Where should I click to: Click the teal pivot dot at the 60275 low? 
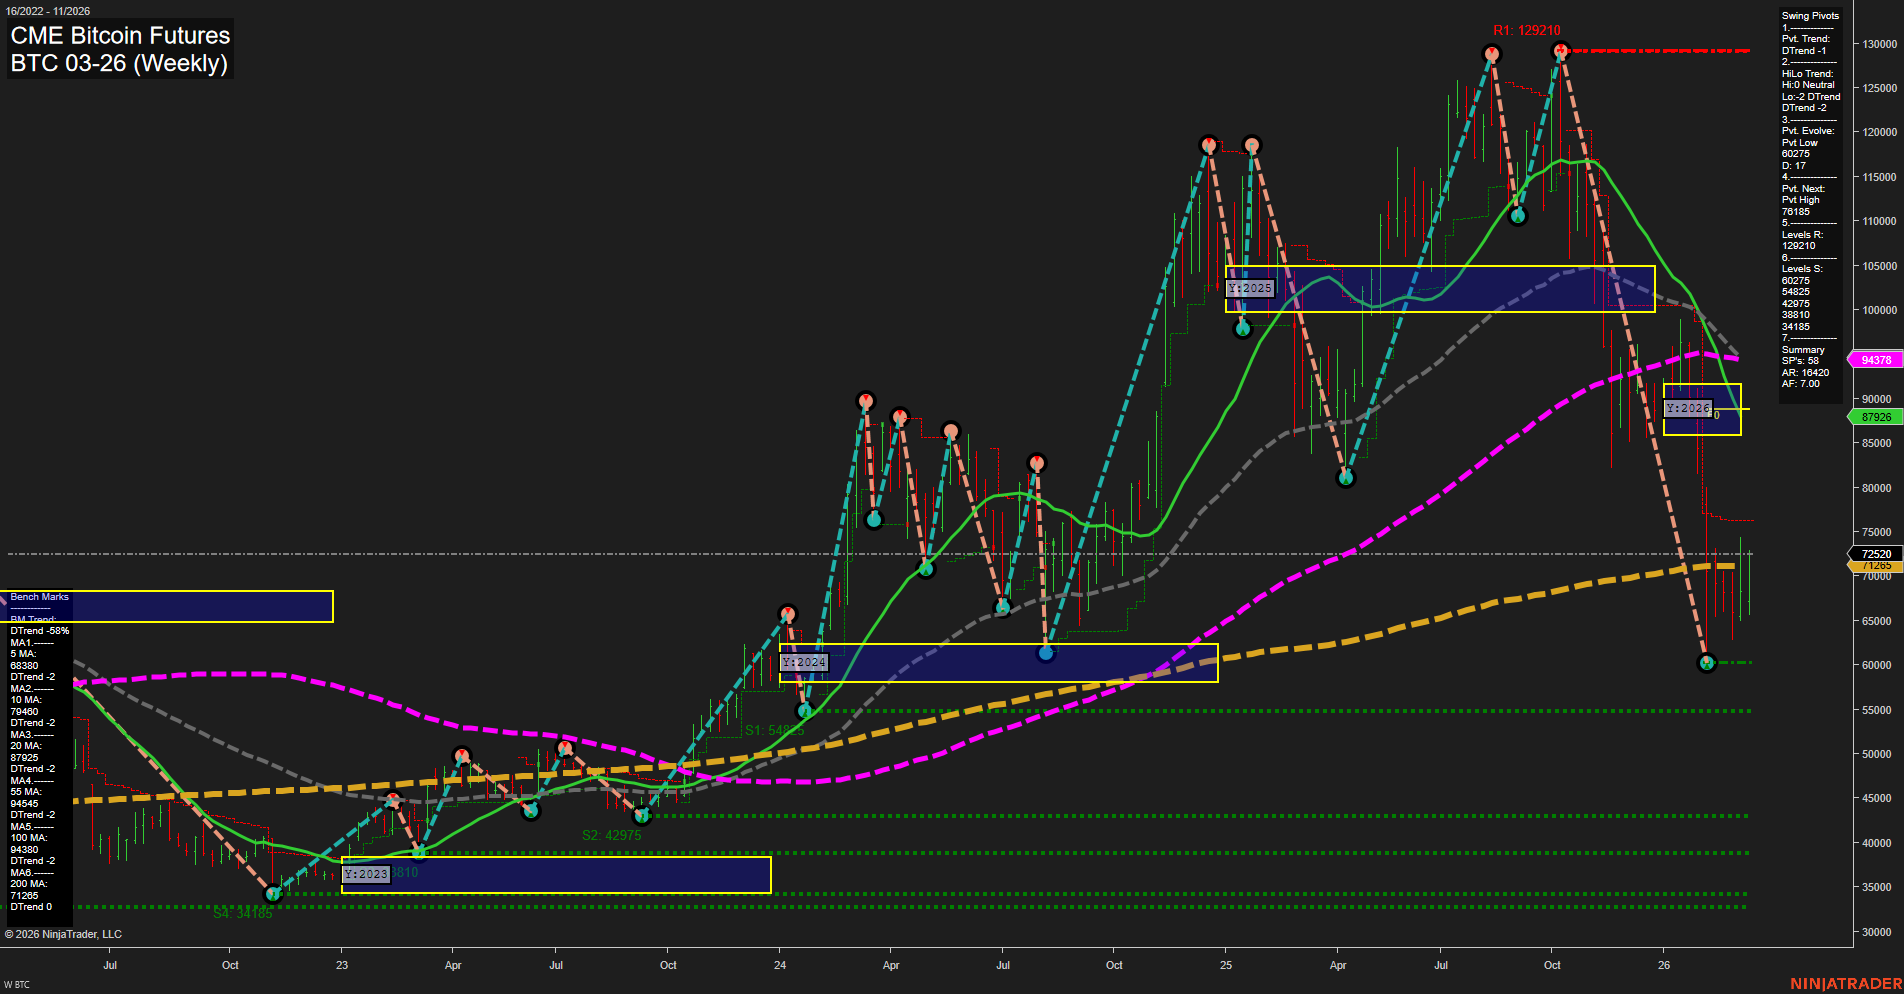(x=1707, y=661)
